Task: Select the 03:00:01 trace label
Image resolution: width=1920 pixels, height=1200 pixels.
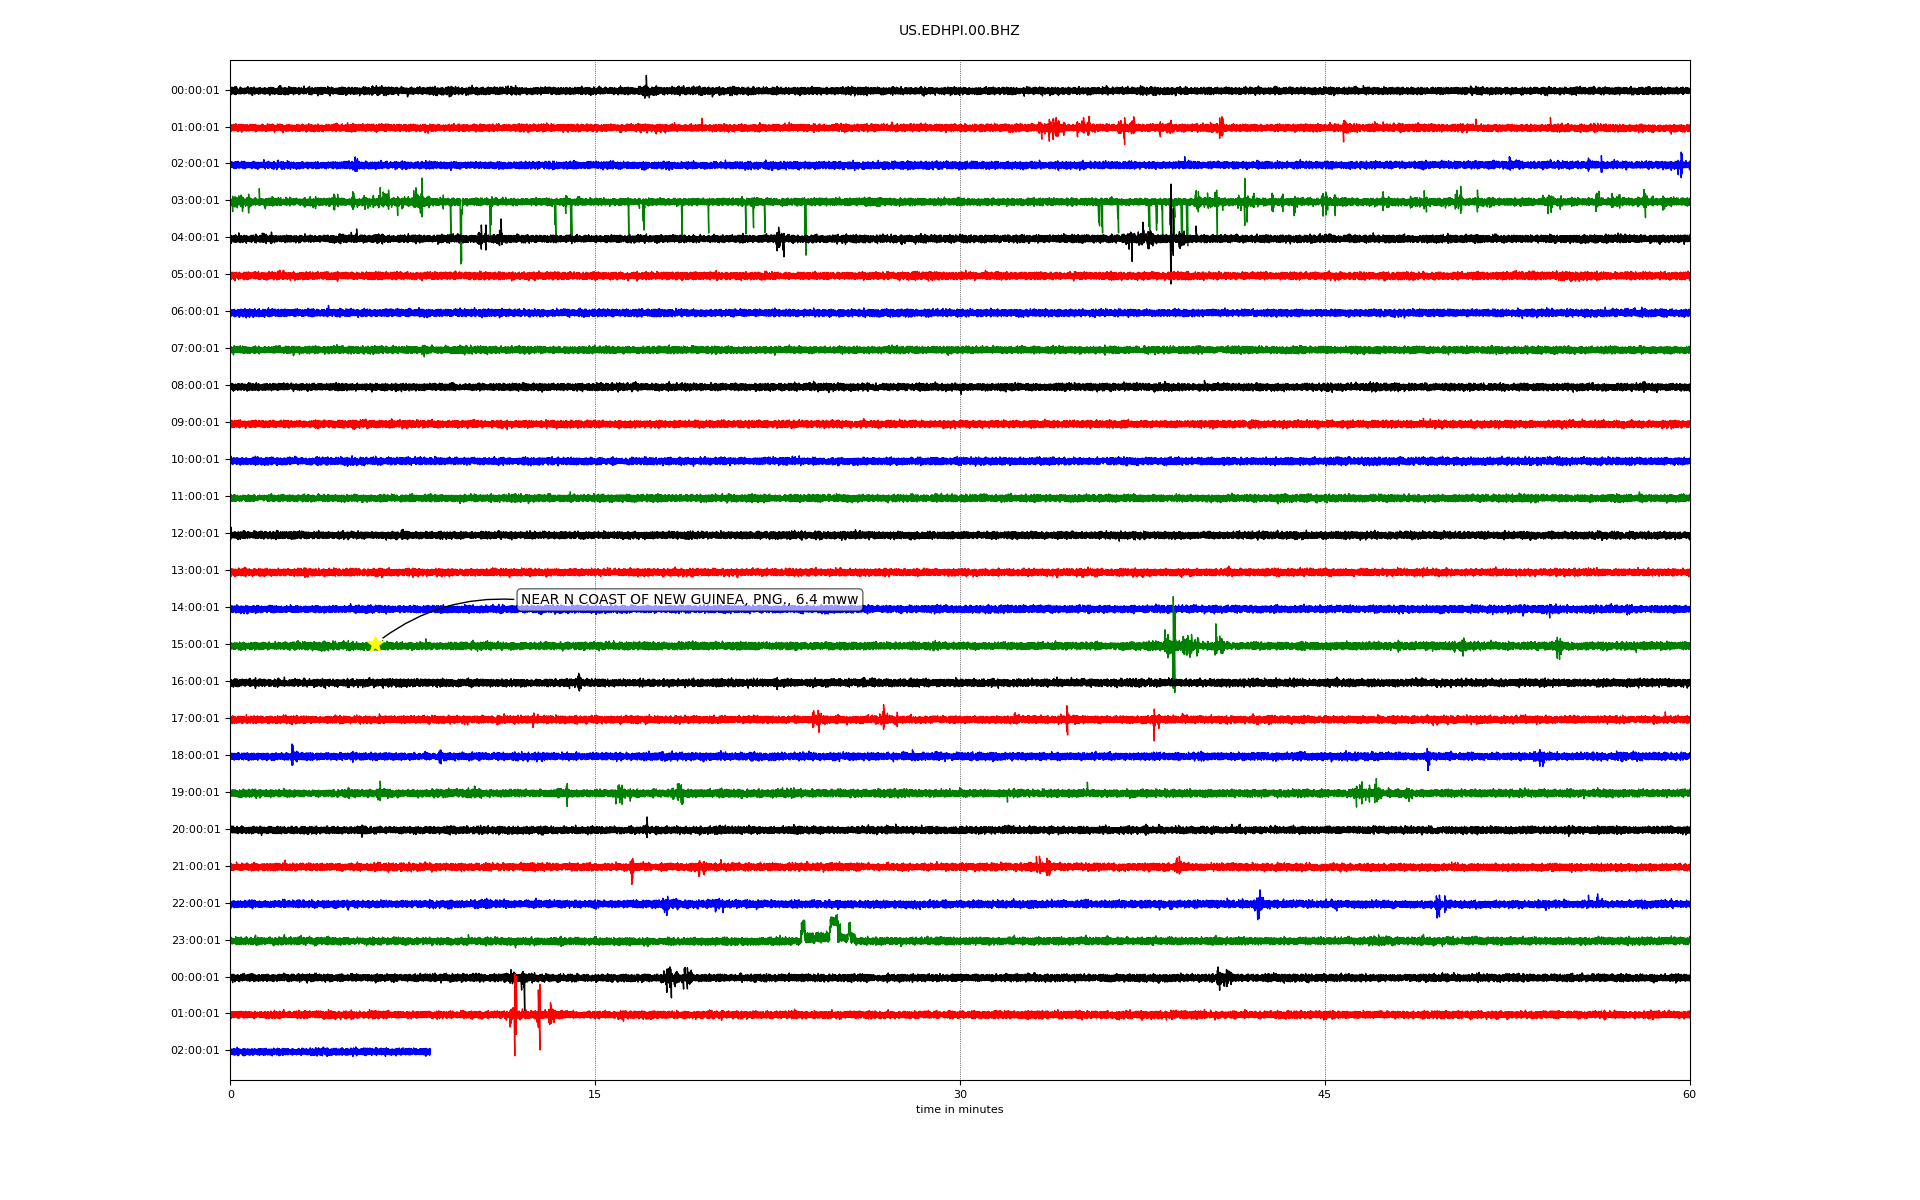Action: [195, 201]
